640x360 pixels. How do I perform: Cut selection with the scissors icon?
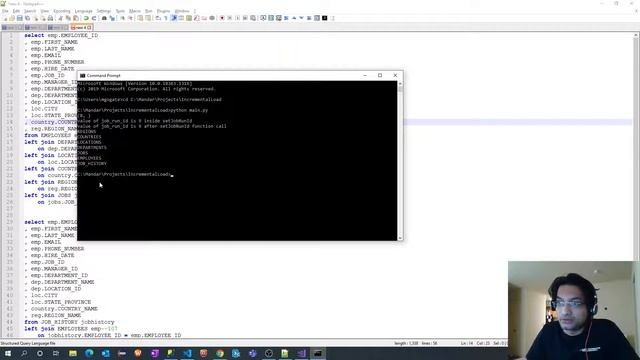coord(61,18)
